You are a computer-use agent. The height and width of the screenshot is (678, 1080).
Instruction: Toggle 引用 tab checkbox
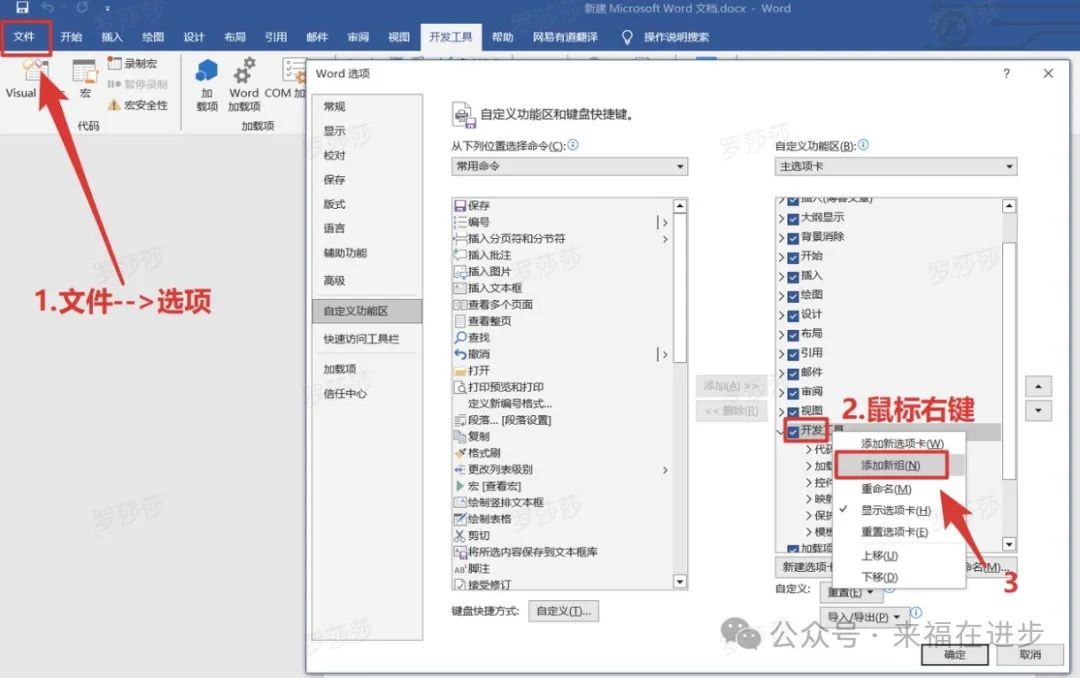click(x=793, y=353)
